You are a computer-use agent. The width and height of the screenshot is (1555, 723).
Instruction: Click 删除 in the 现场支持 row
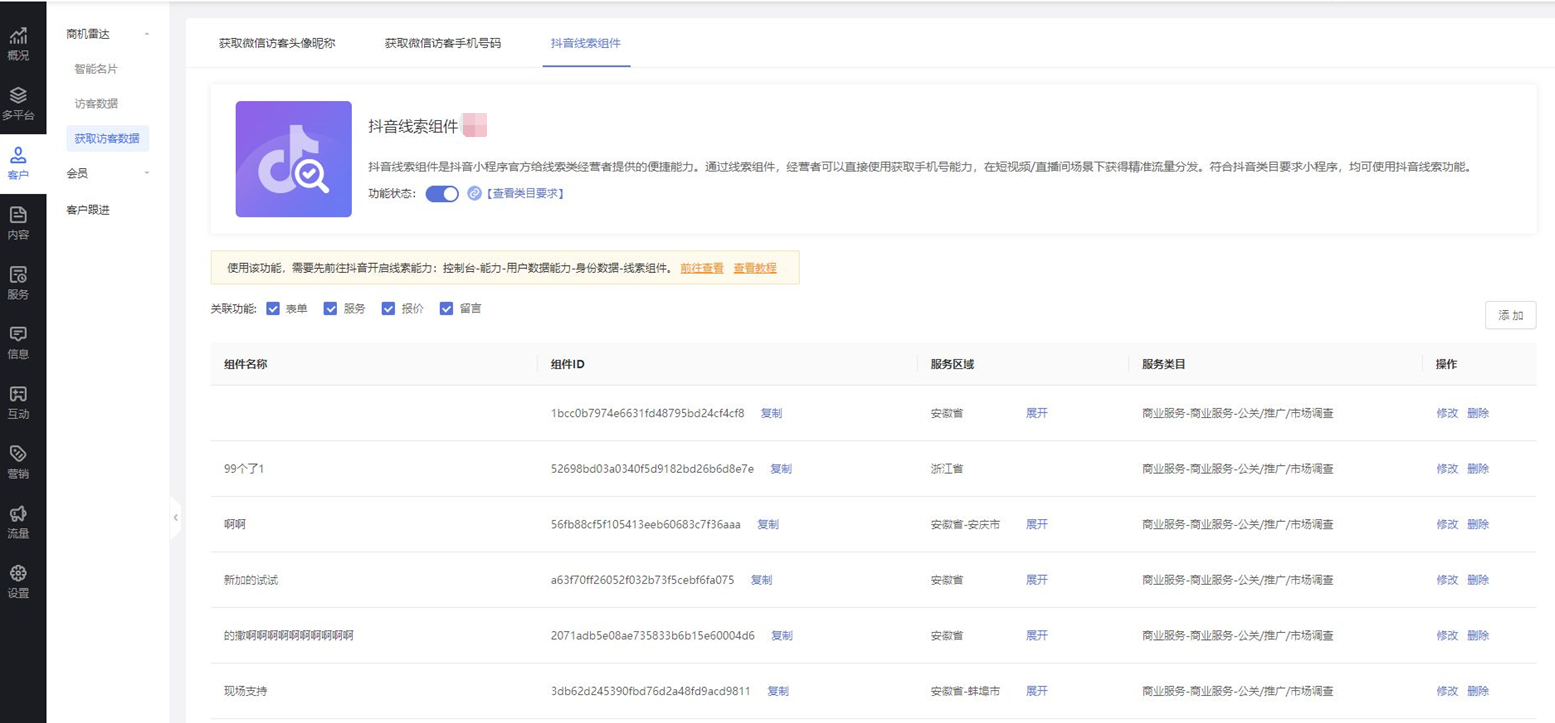tap(1478, 691)
